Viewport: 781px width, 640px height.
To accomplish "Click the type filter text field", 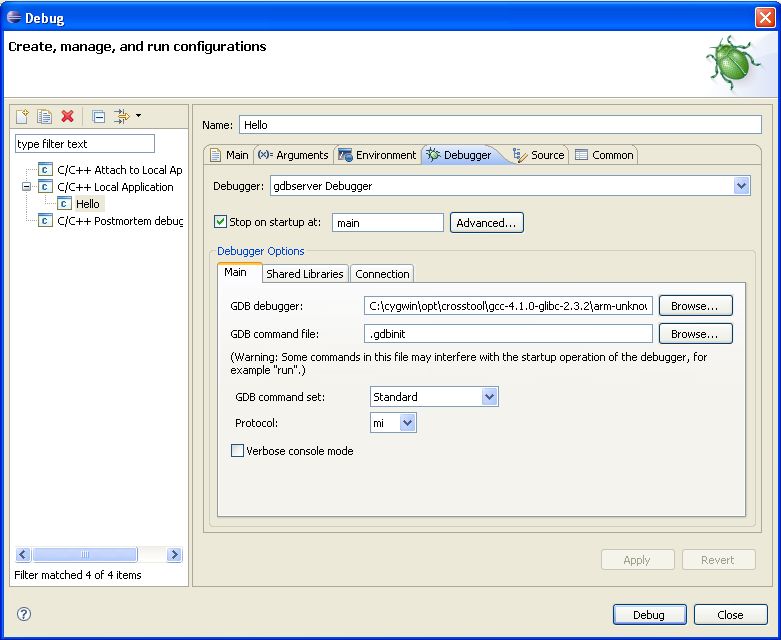I will click(x=85, y=144).
